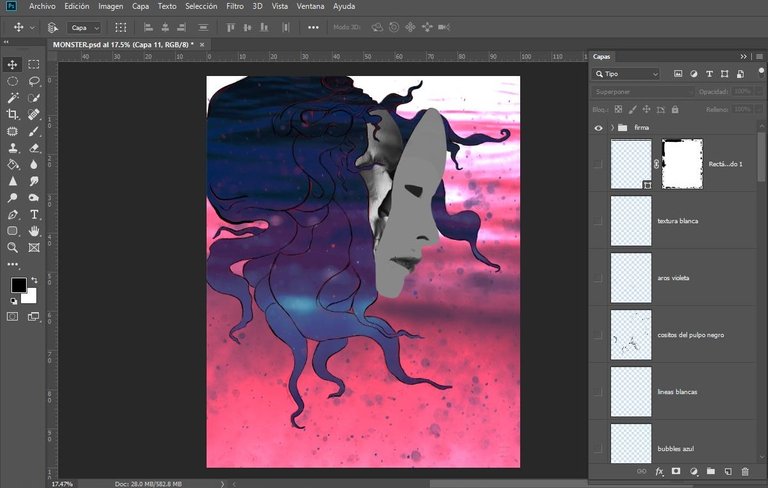Toggle visibility eye of firma group
Image resolution: width=768 pixels, height=488 pixels.
point(599,128)
